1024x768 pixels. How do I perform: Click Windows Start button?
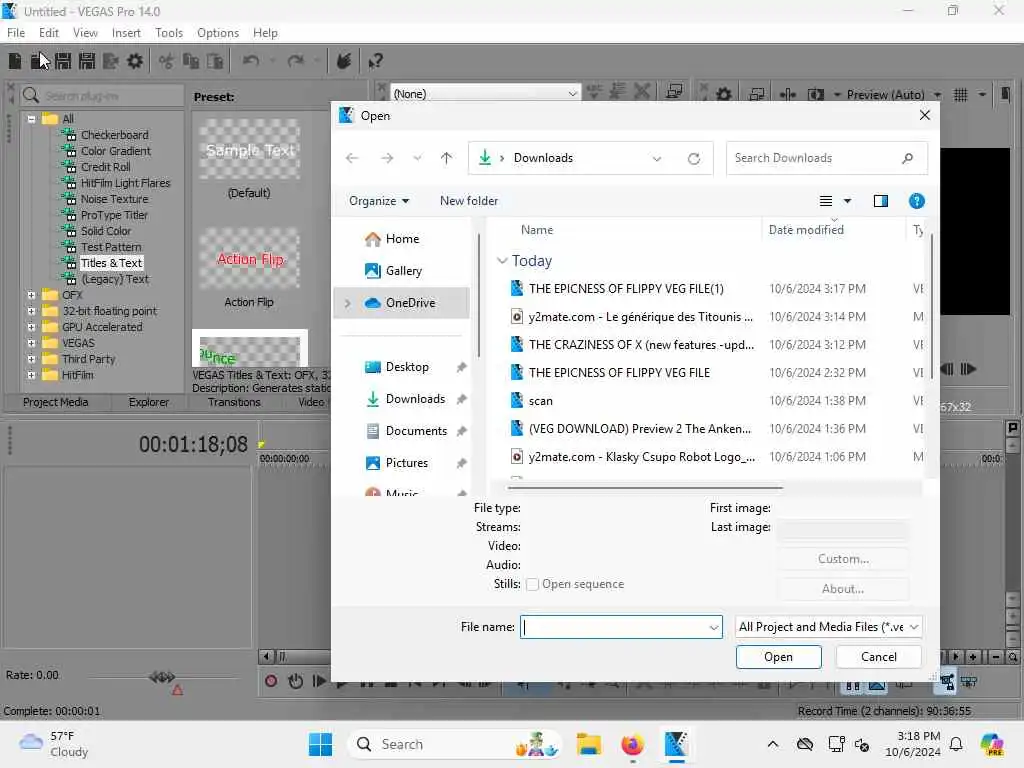coord(321,744)
